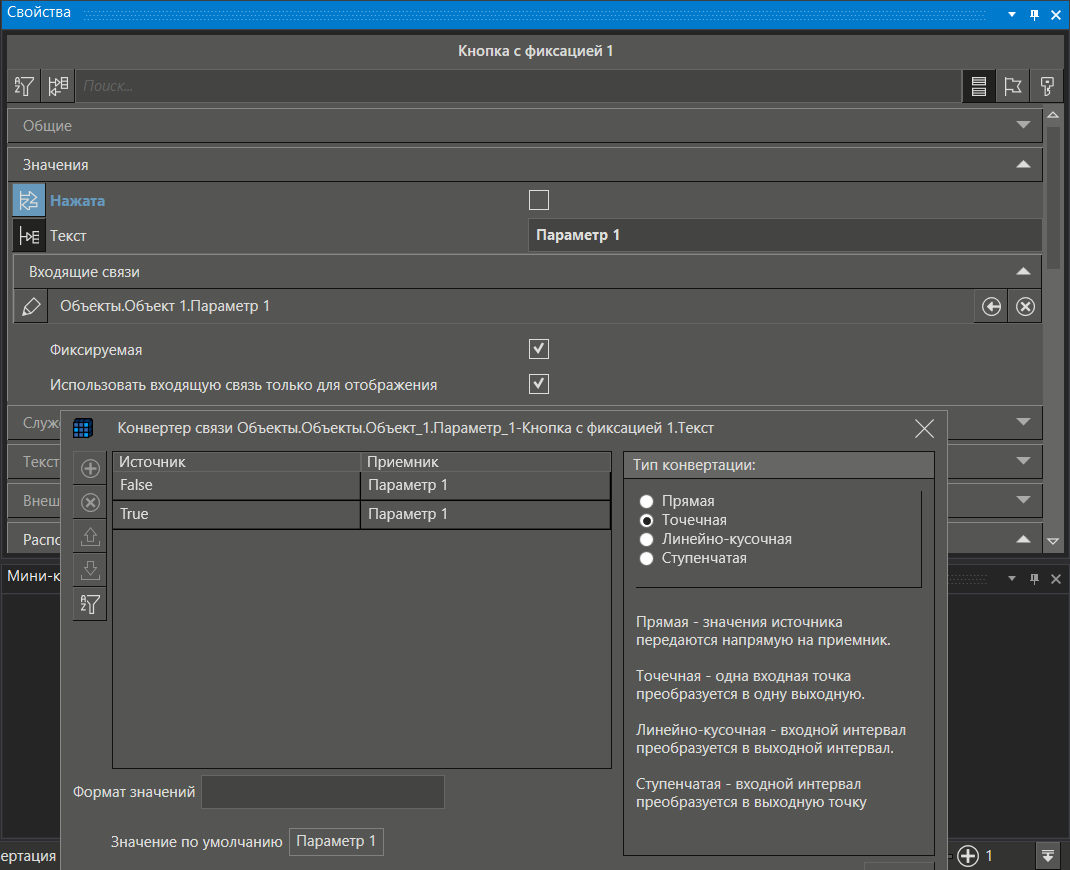Expand the Общие section
The image size is (1070, 870).
[x=1022, y=126]
